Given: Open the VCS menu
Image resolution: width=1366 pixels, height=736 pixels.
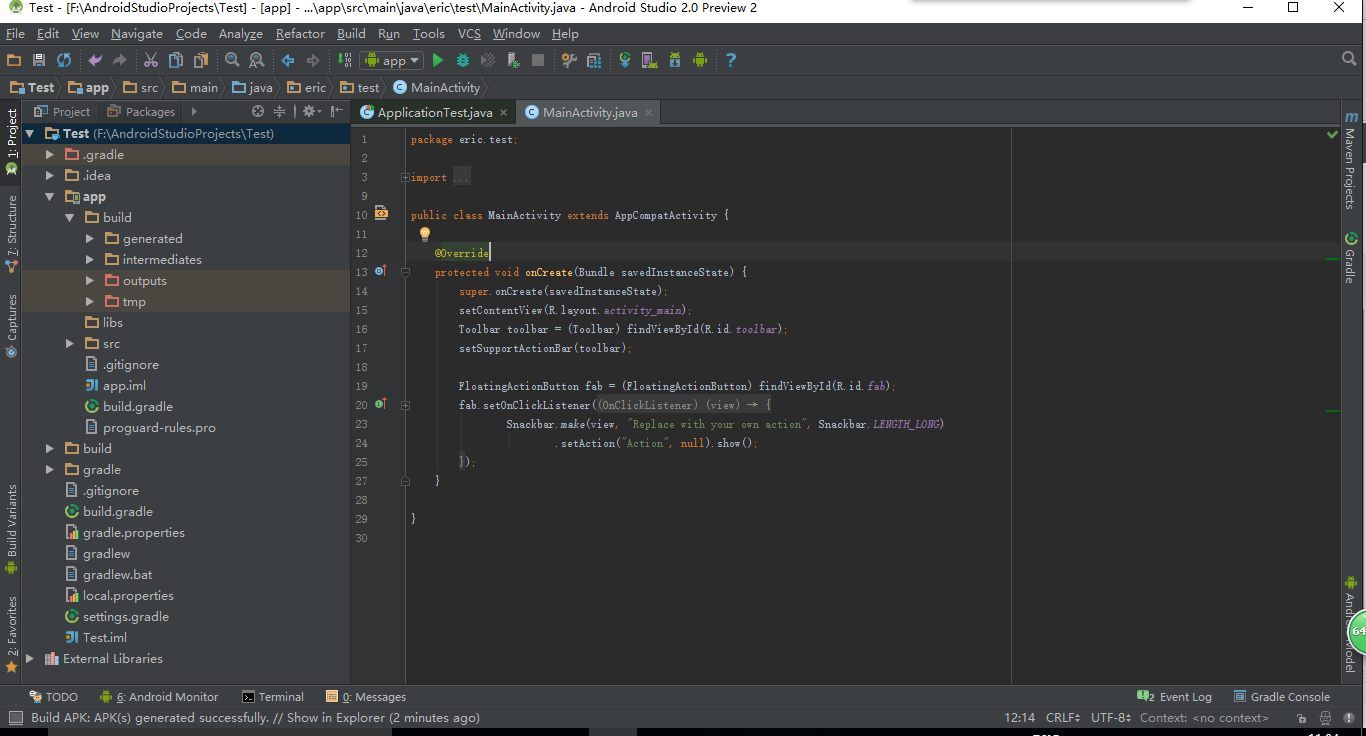Looking at the screenshot, I should click(x=469, y=33).
